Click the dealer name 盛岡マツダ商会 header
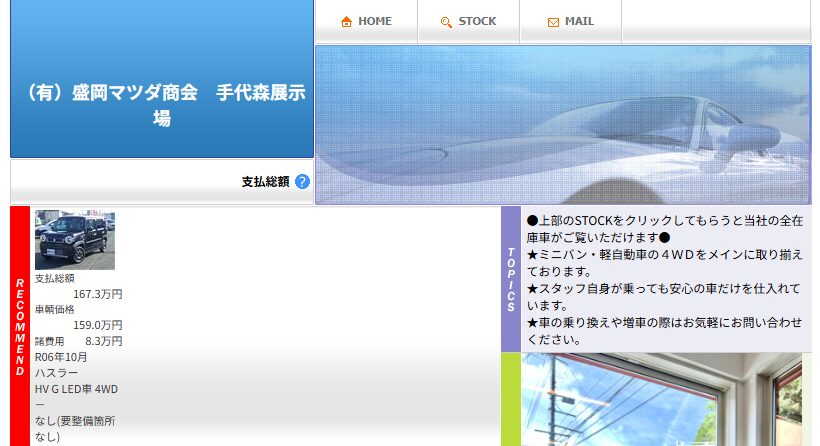820x446 pixels. pyautogui.click(x=162, y=105)
